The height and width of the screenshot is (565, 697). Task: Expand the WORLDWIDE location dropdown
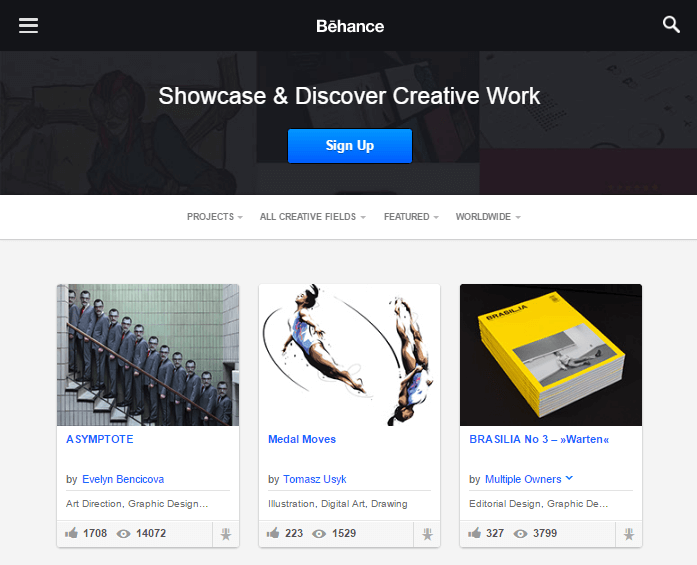point(488,216)
